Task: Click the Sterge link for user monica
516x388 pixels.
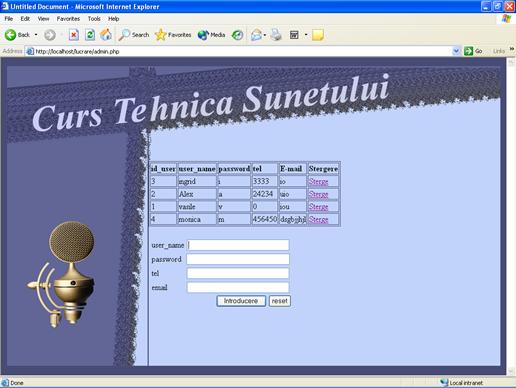Action: click(318, 219)
